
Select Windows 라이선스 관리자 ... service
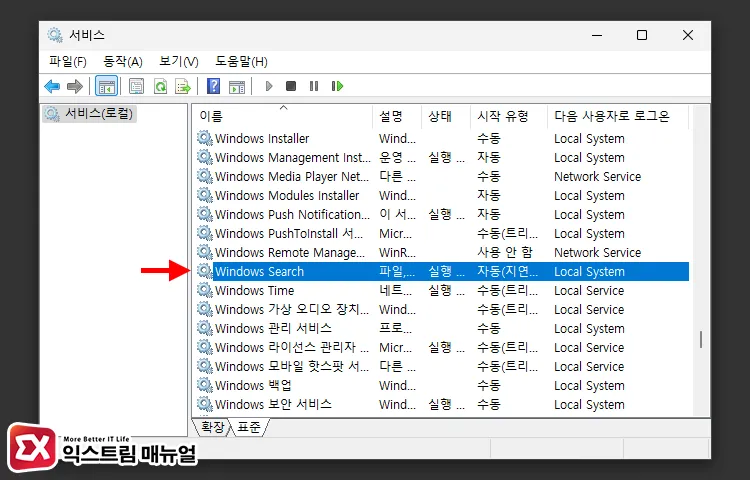click(442, 347)
